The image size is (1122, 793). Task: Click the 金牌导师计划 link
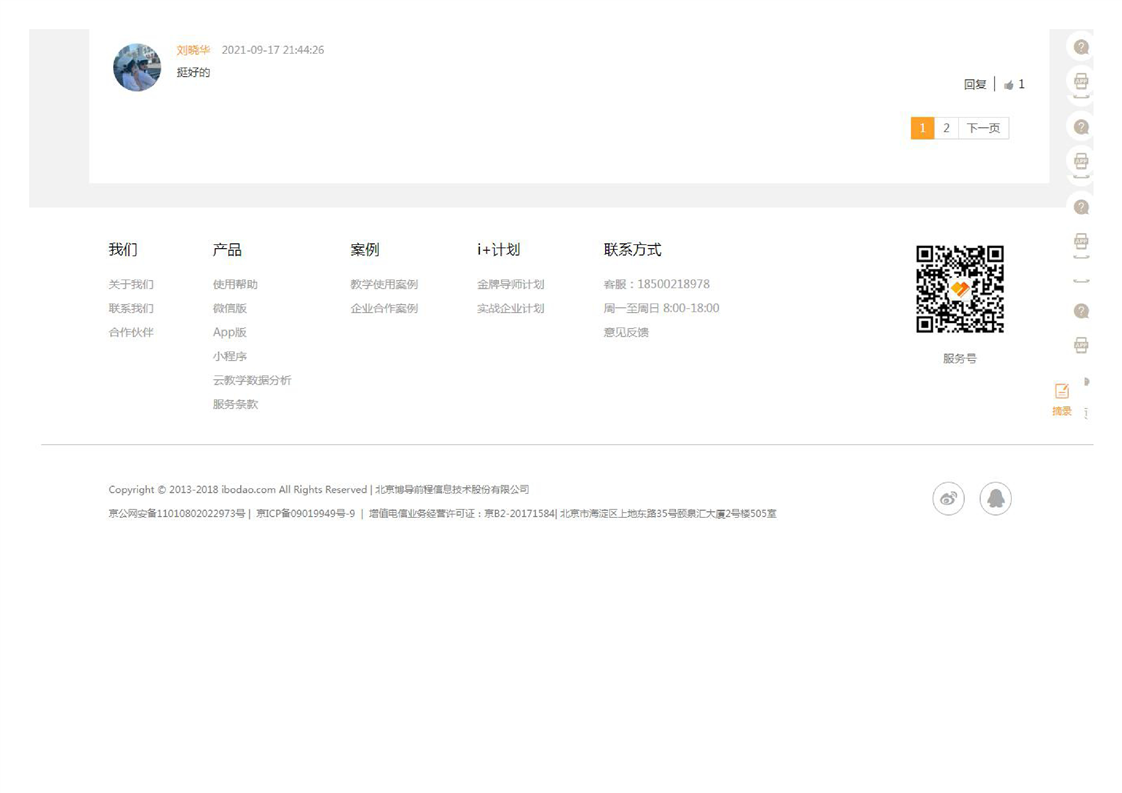click(510, 285)
